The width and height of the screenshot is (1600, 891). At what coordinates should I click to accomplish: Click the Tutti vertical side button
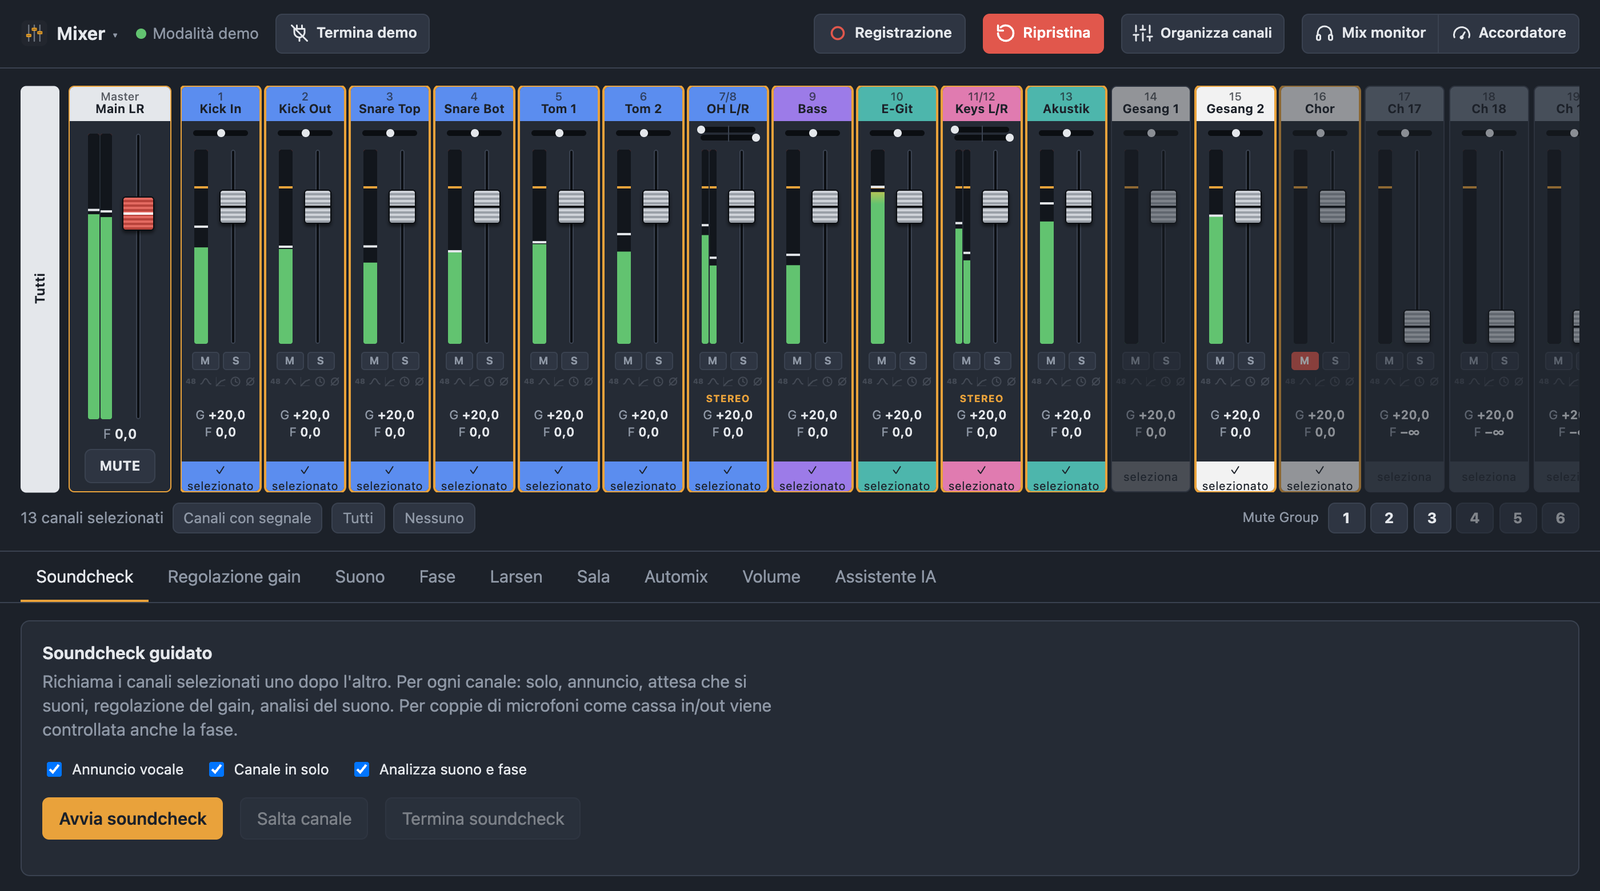(40, 289)
